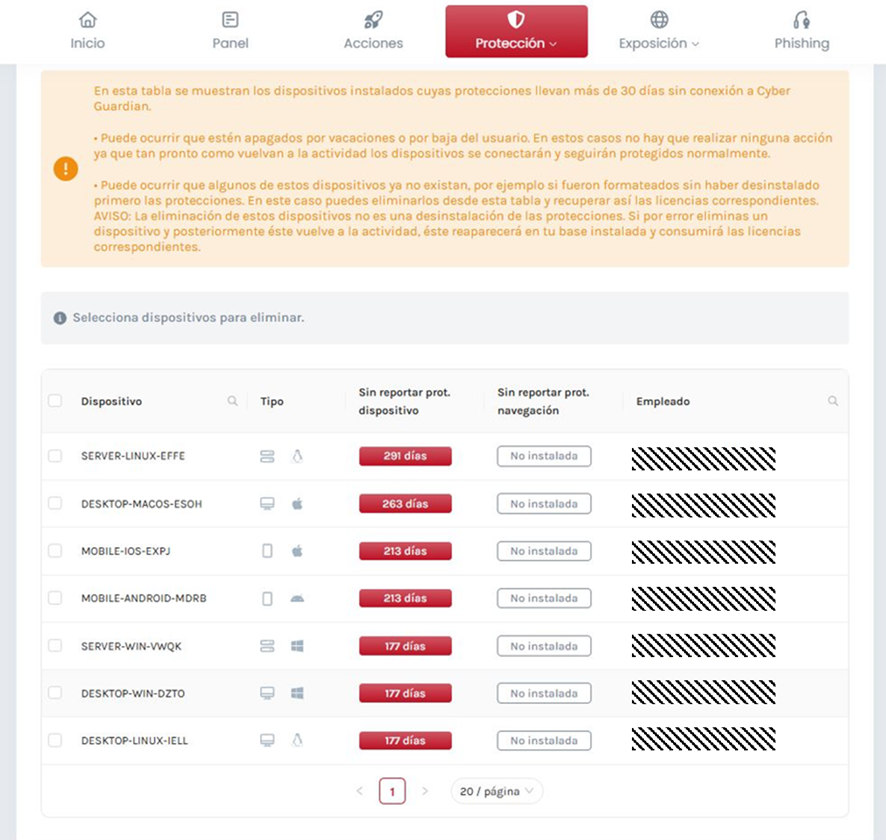
Task: Open the search icon in the Dispositivo column
Action: click(x=233, y=400)
